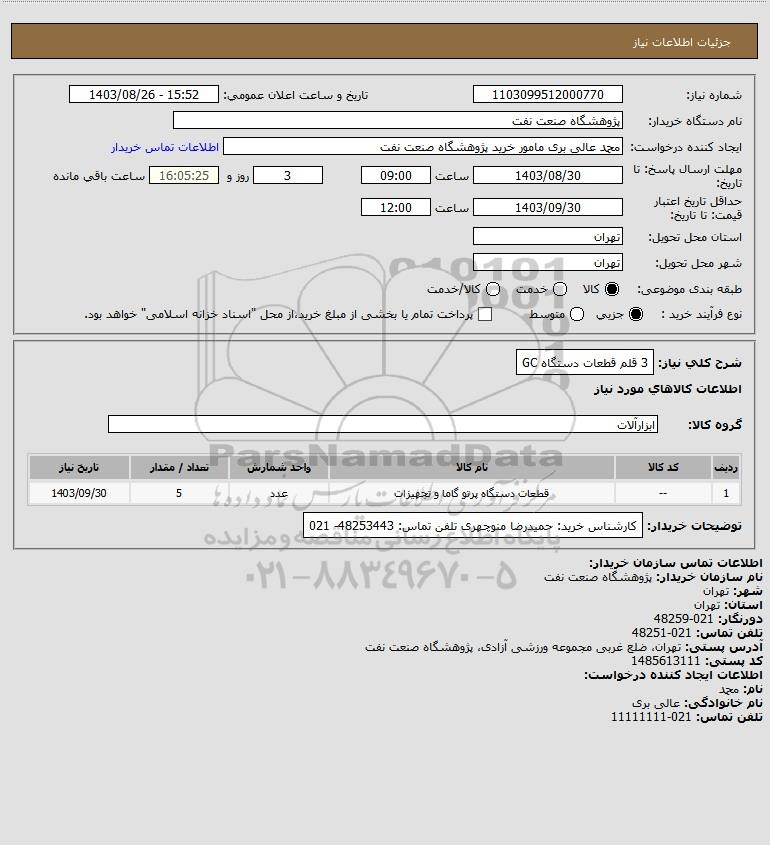
Task: Select the خدمت radio button
Action: click(x=560, y=289)
